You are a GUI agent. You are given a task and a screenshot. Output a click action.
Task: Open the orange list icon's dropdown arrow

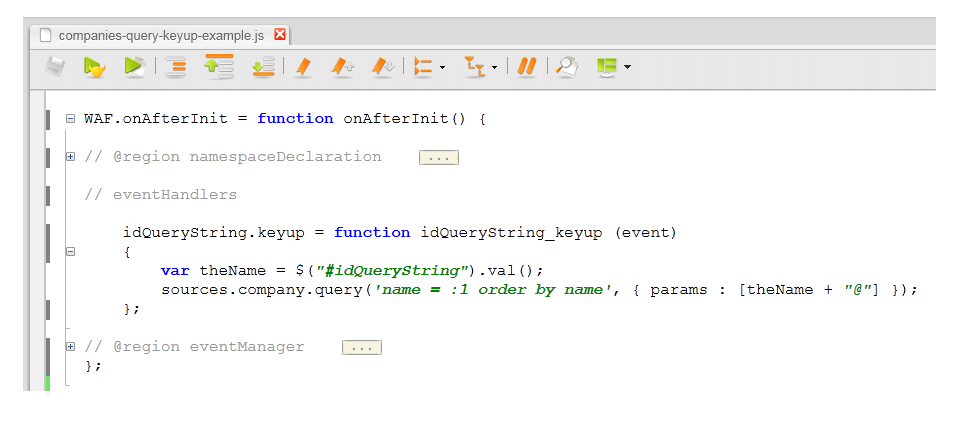pyautogui.click(x=442, y=68)
